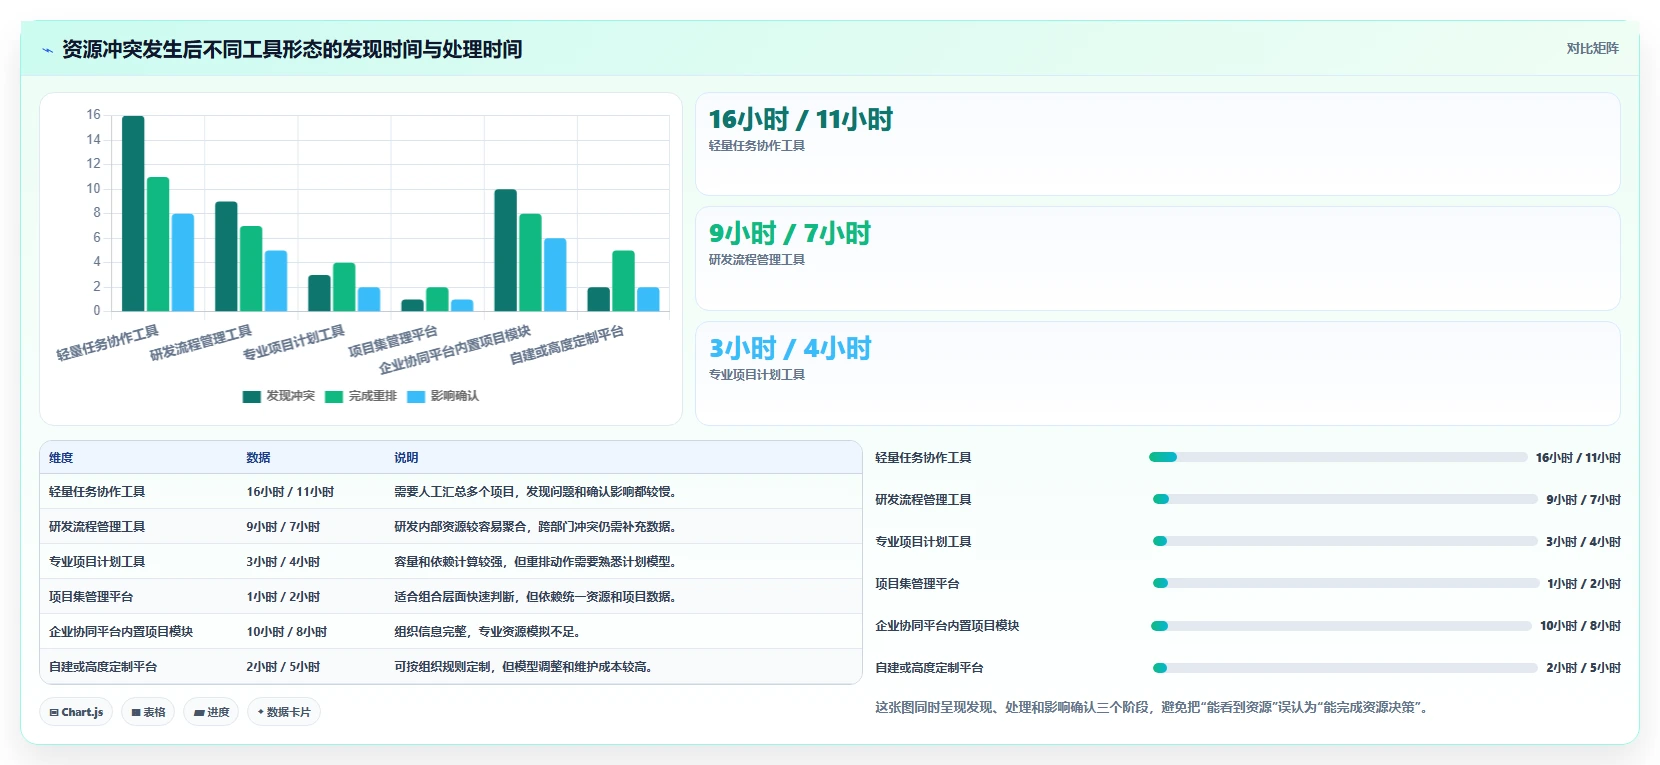Select table row 项目集管理平台
1660x765 pixels.
click(x=451, y=597)
